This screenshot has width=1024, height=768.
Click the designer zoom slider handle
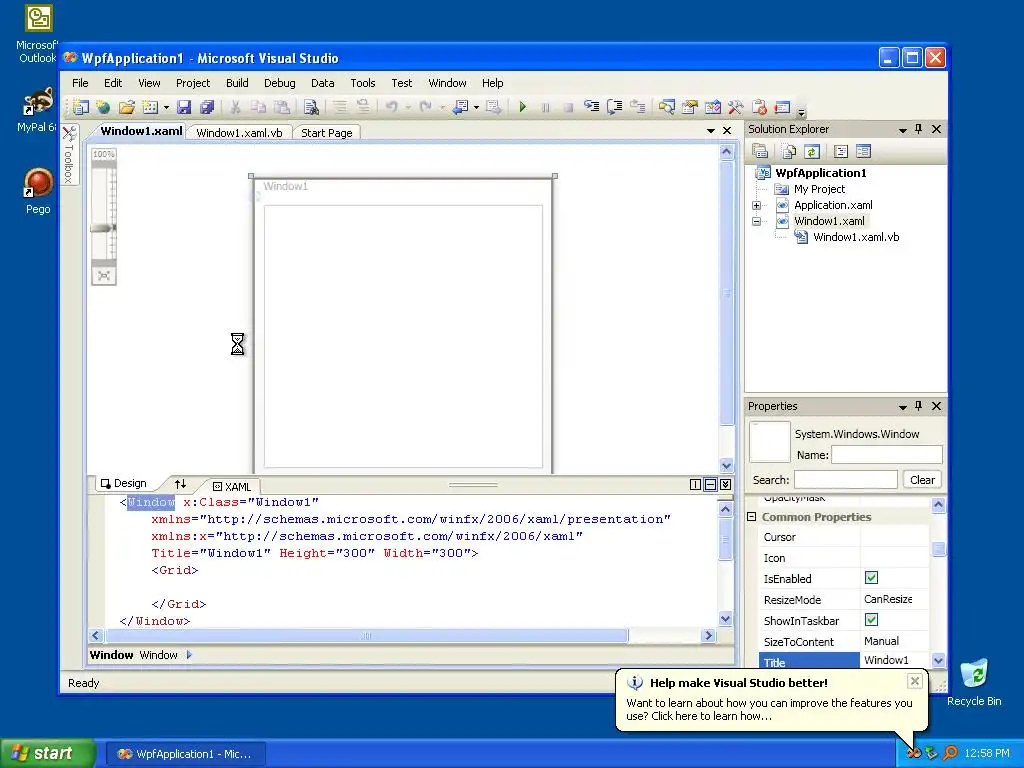coord(103,228)
